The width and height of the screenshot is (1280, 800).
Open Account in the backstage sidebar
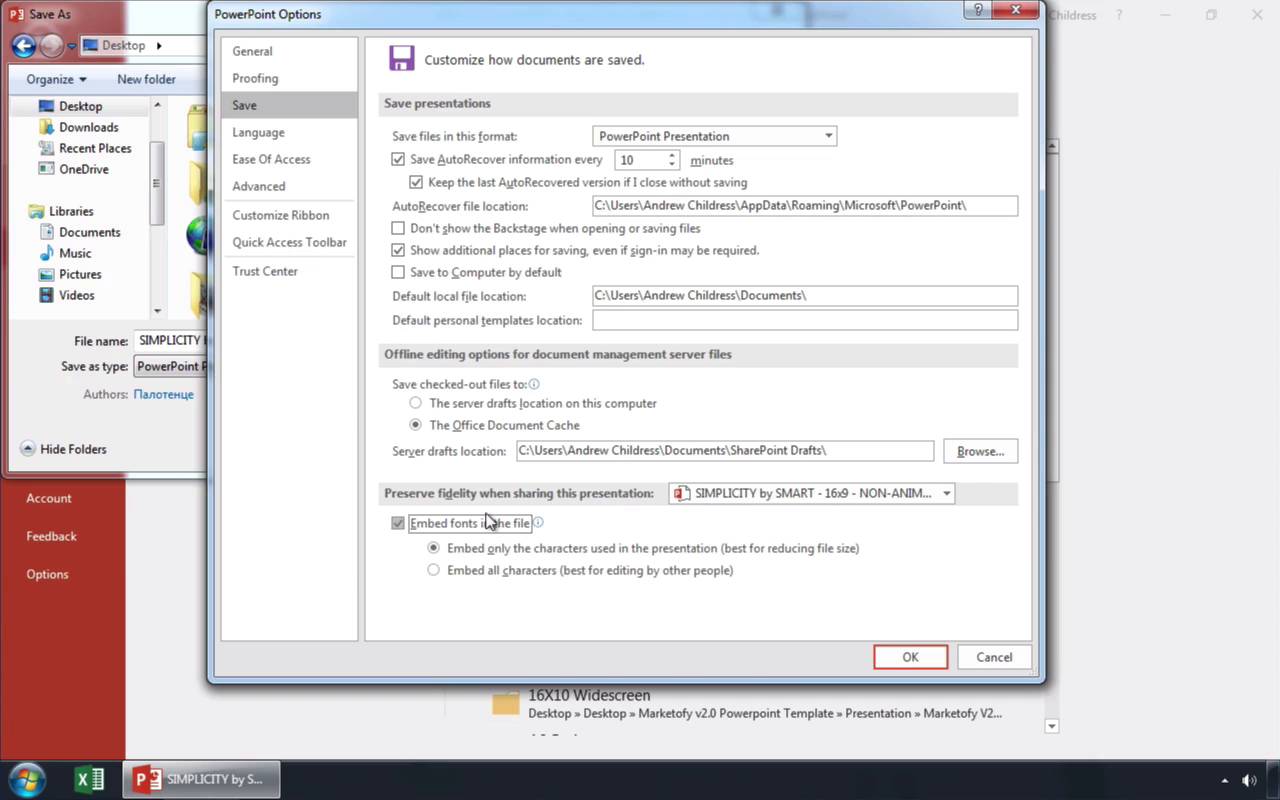(x=49, y=498)
